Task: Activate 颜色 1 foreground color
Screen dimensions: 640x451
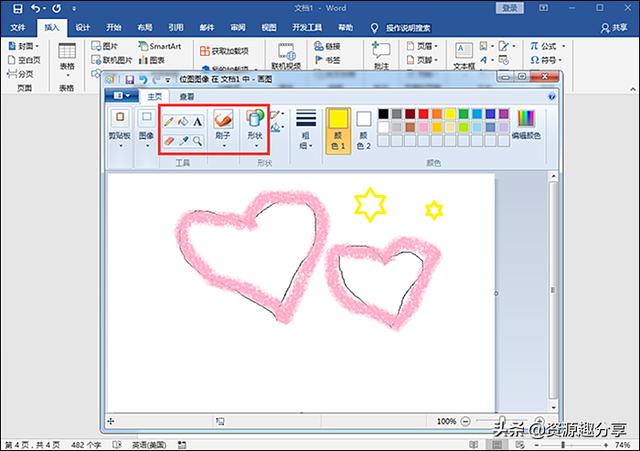Action: click(338, 126)
